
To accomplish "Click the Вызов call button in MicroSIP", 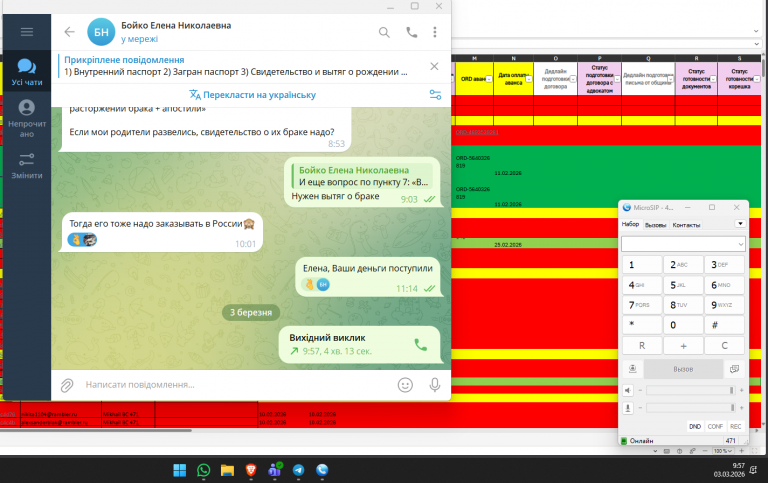I will (x=683, y=369).
